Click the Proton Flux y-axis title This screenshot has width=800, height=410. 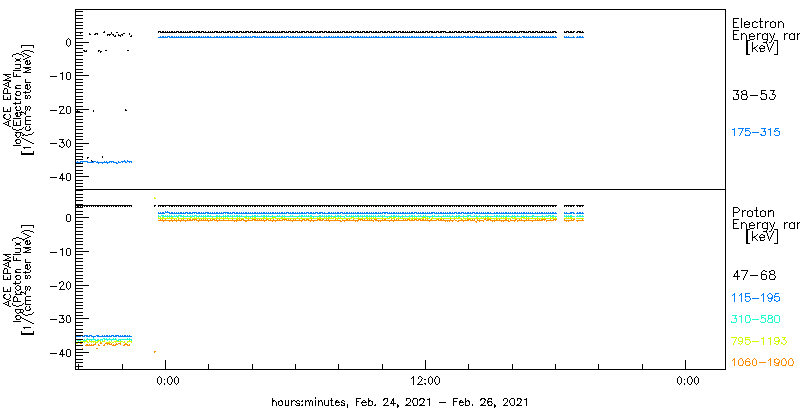tap(21, 279)
